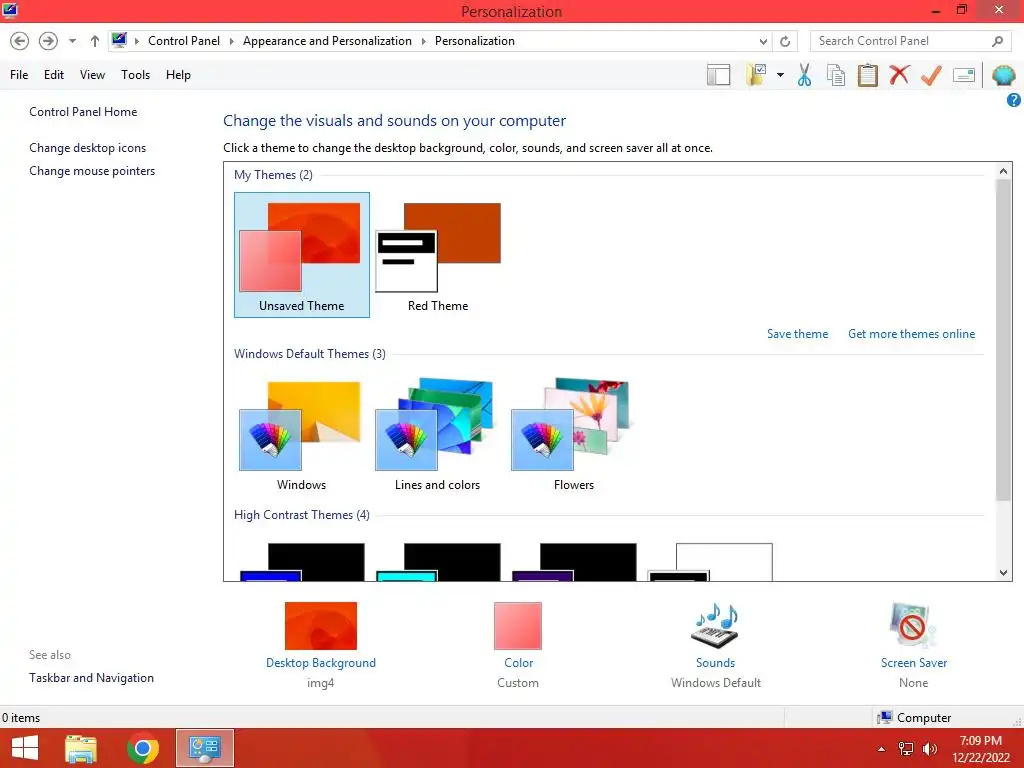Screen dimensions: 1024x768
Task: Refresh the Personalization page
Action: [785, 41]
